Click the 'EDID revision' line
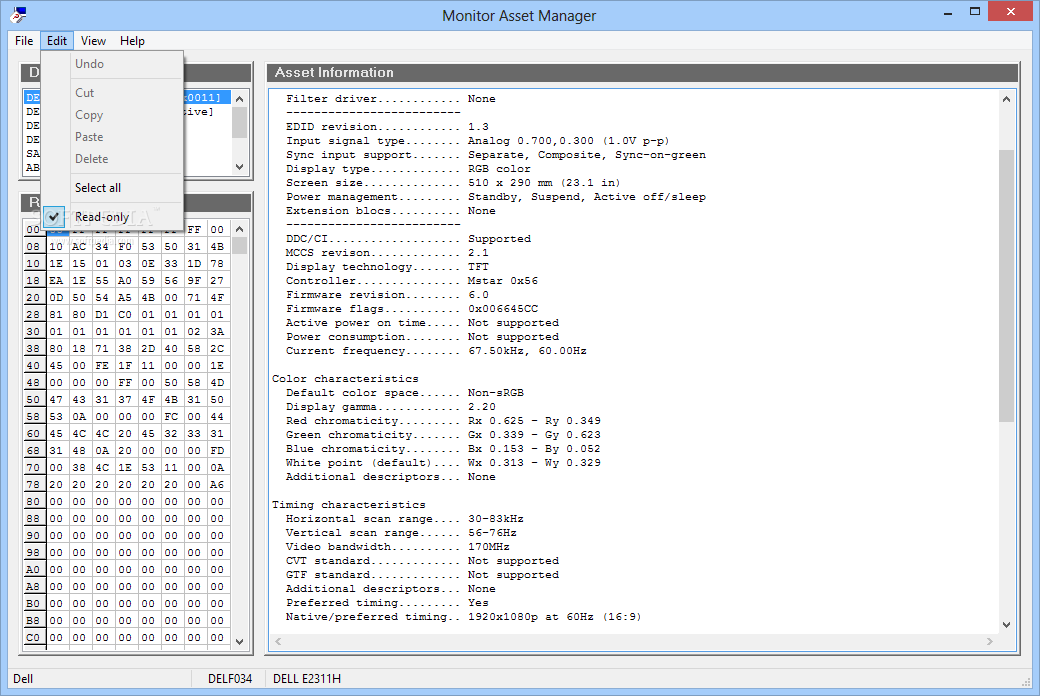1040x696 pixels. tap(387, 126)
